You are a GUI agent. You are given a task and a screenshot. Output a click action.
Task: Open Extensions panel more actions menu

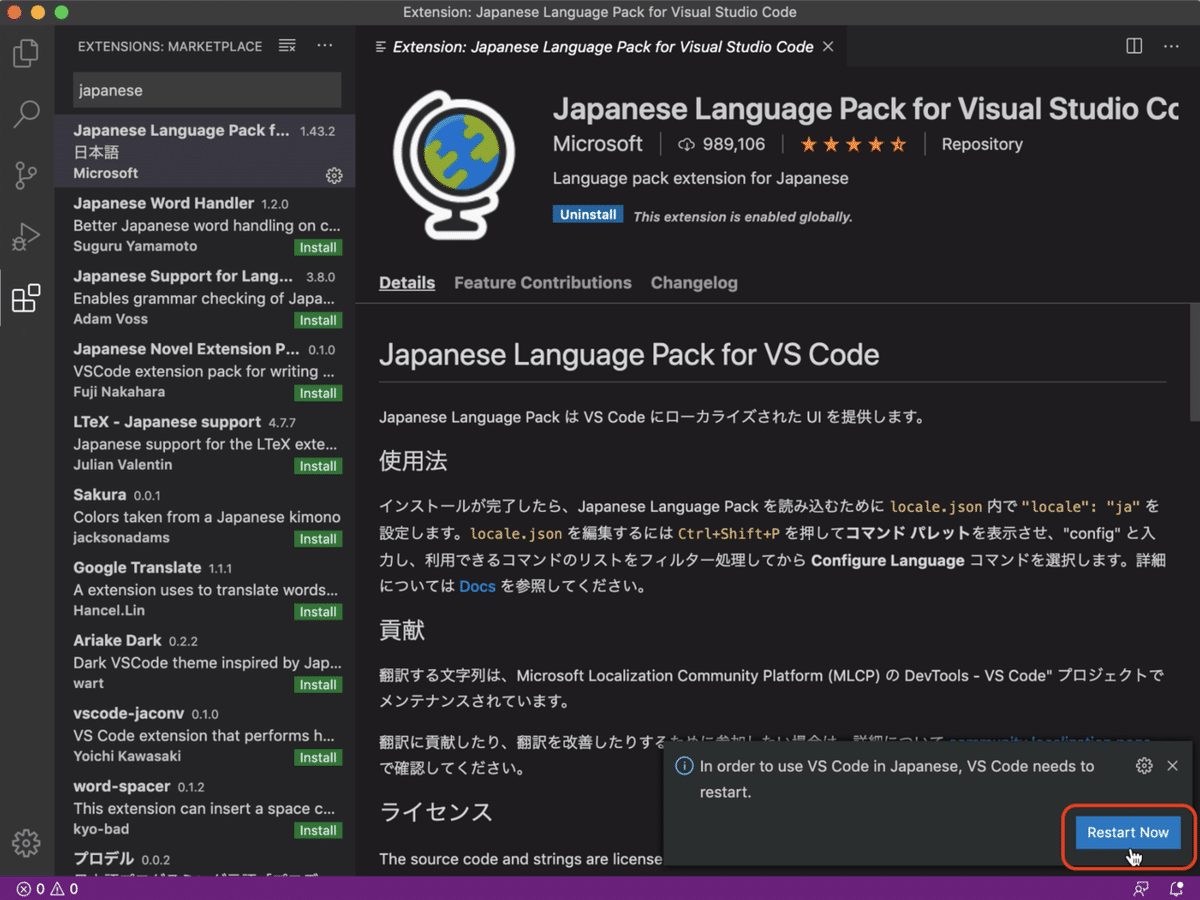325,46
